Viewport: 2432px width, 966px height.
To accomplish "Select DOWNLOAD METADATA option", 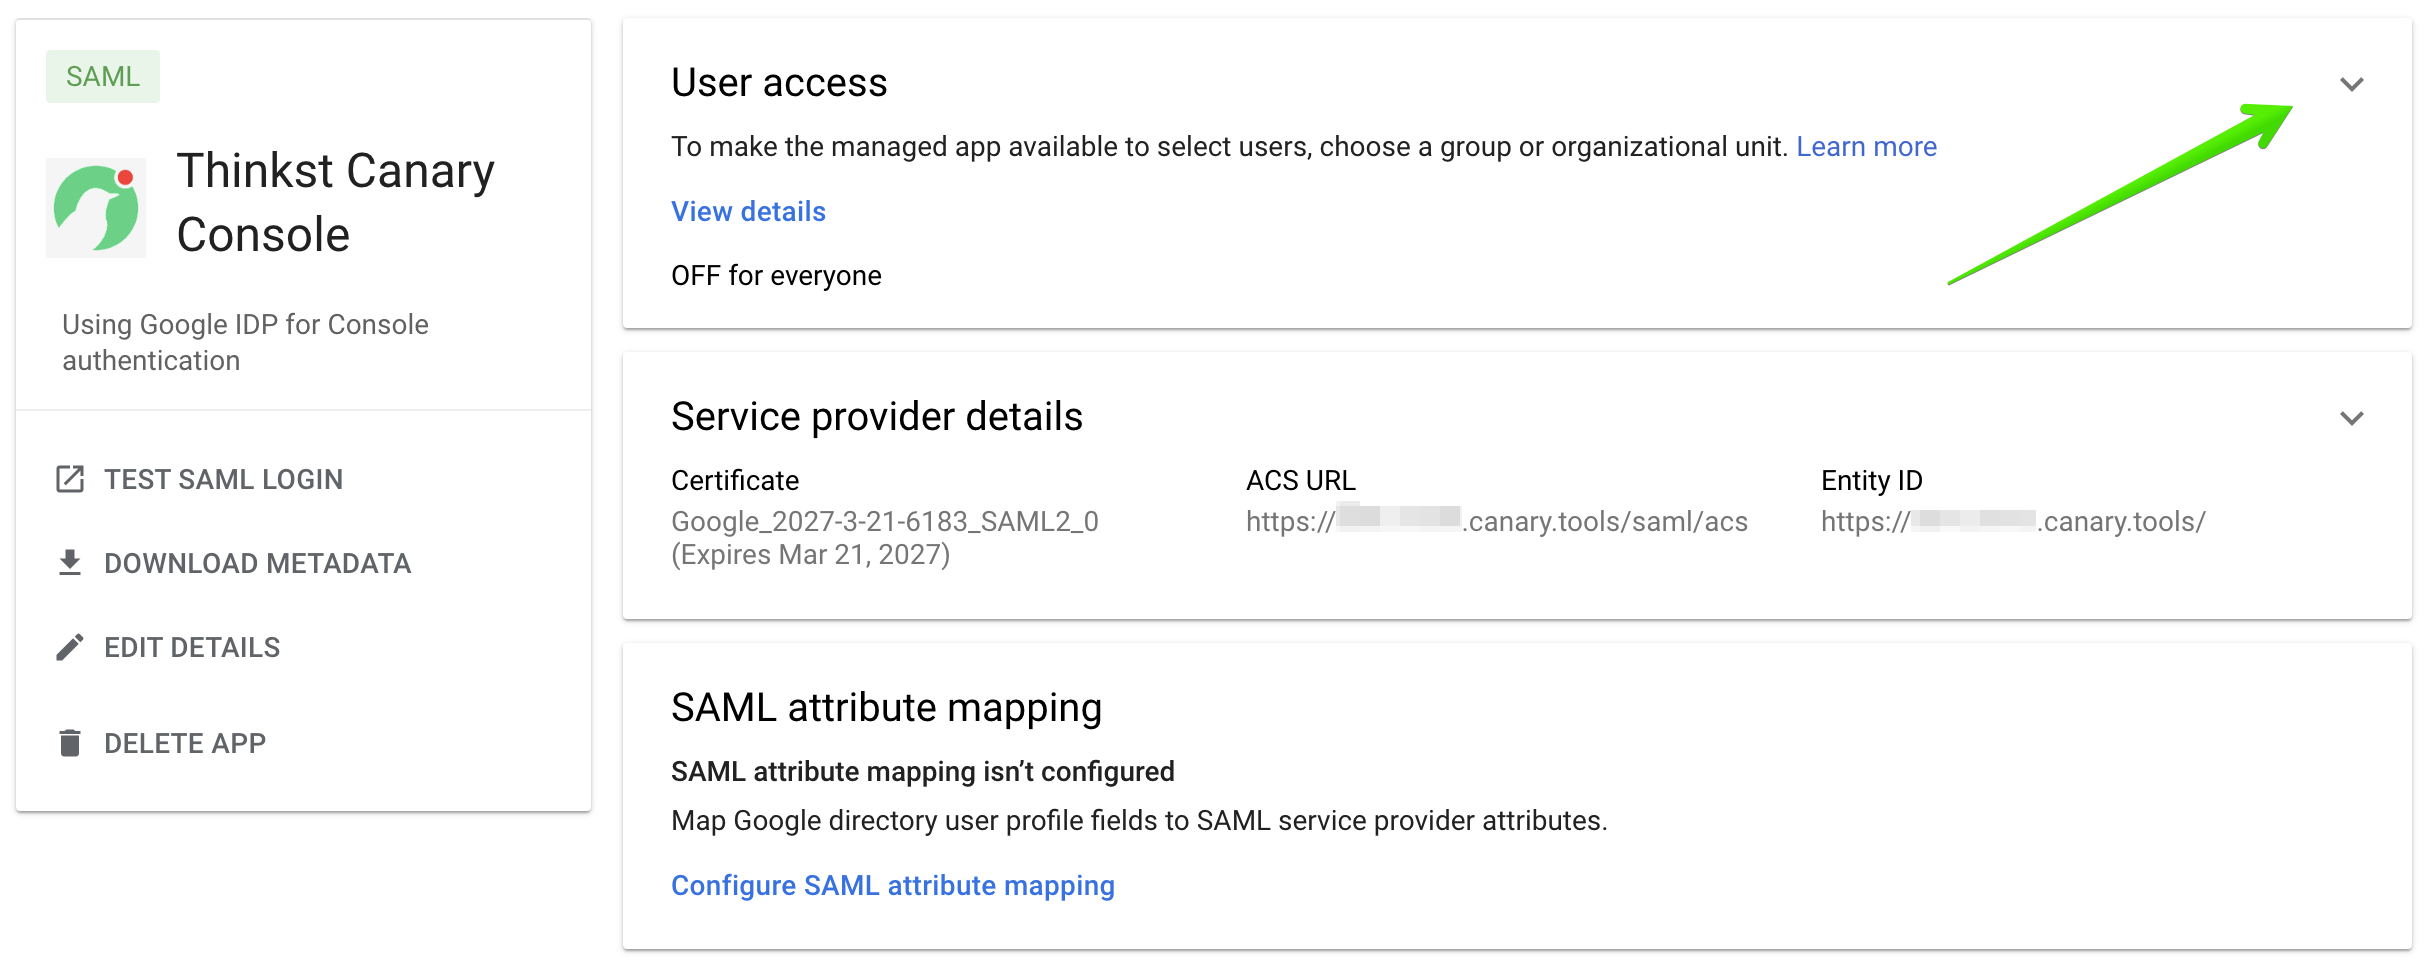I will pyautogui.click(x=257, y=563).
